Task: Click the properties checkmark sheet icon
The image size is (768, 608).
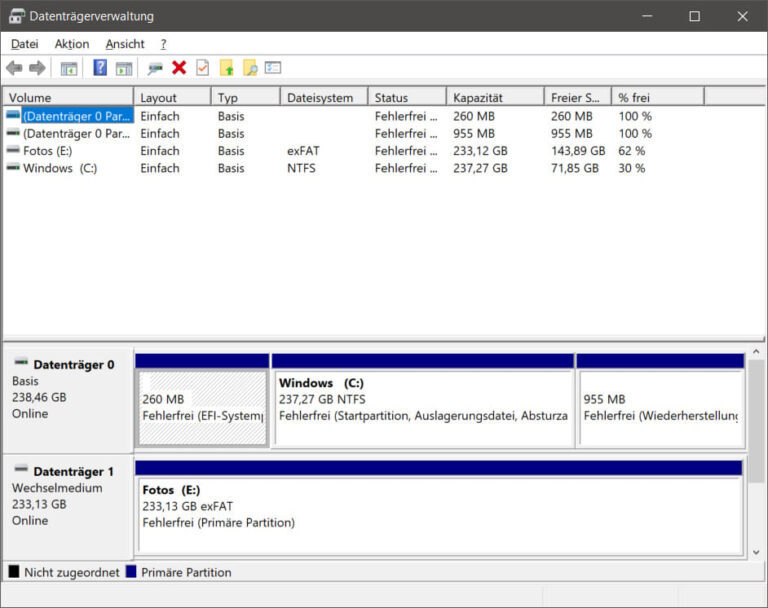Action: click(203, 68)
